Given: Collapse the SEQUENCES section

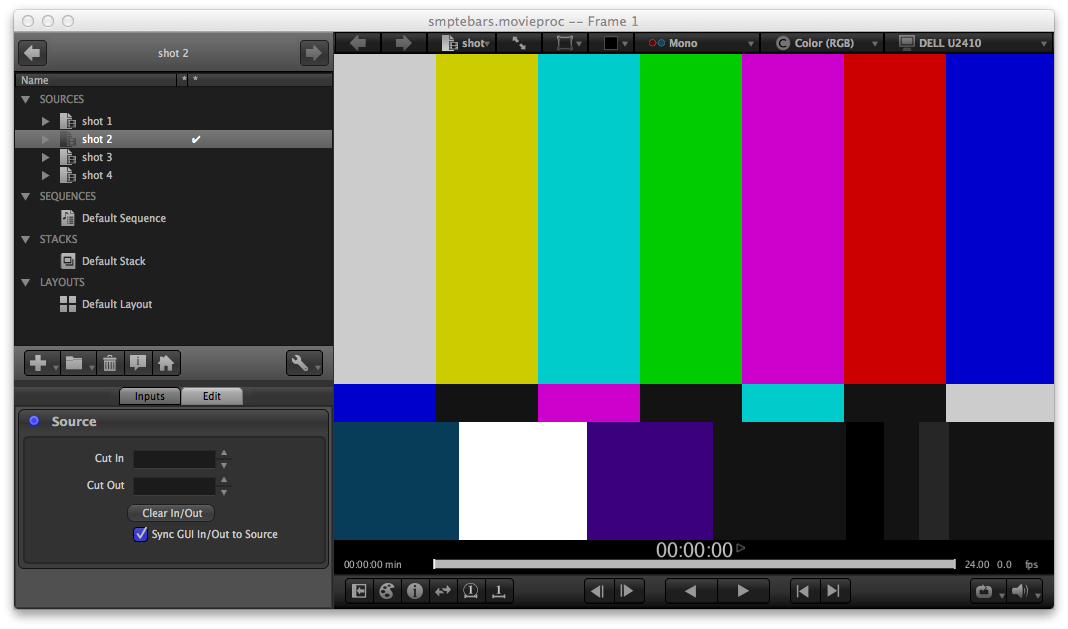Looking at the screenshot, I should pyautogui.click(x=26, y=196).
